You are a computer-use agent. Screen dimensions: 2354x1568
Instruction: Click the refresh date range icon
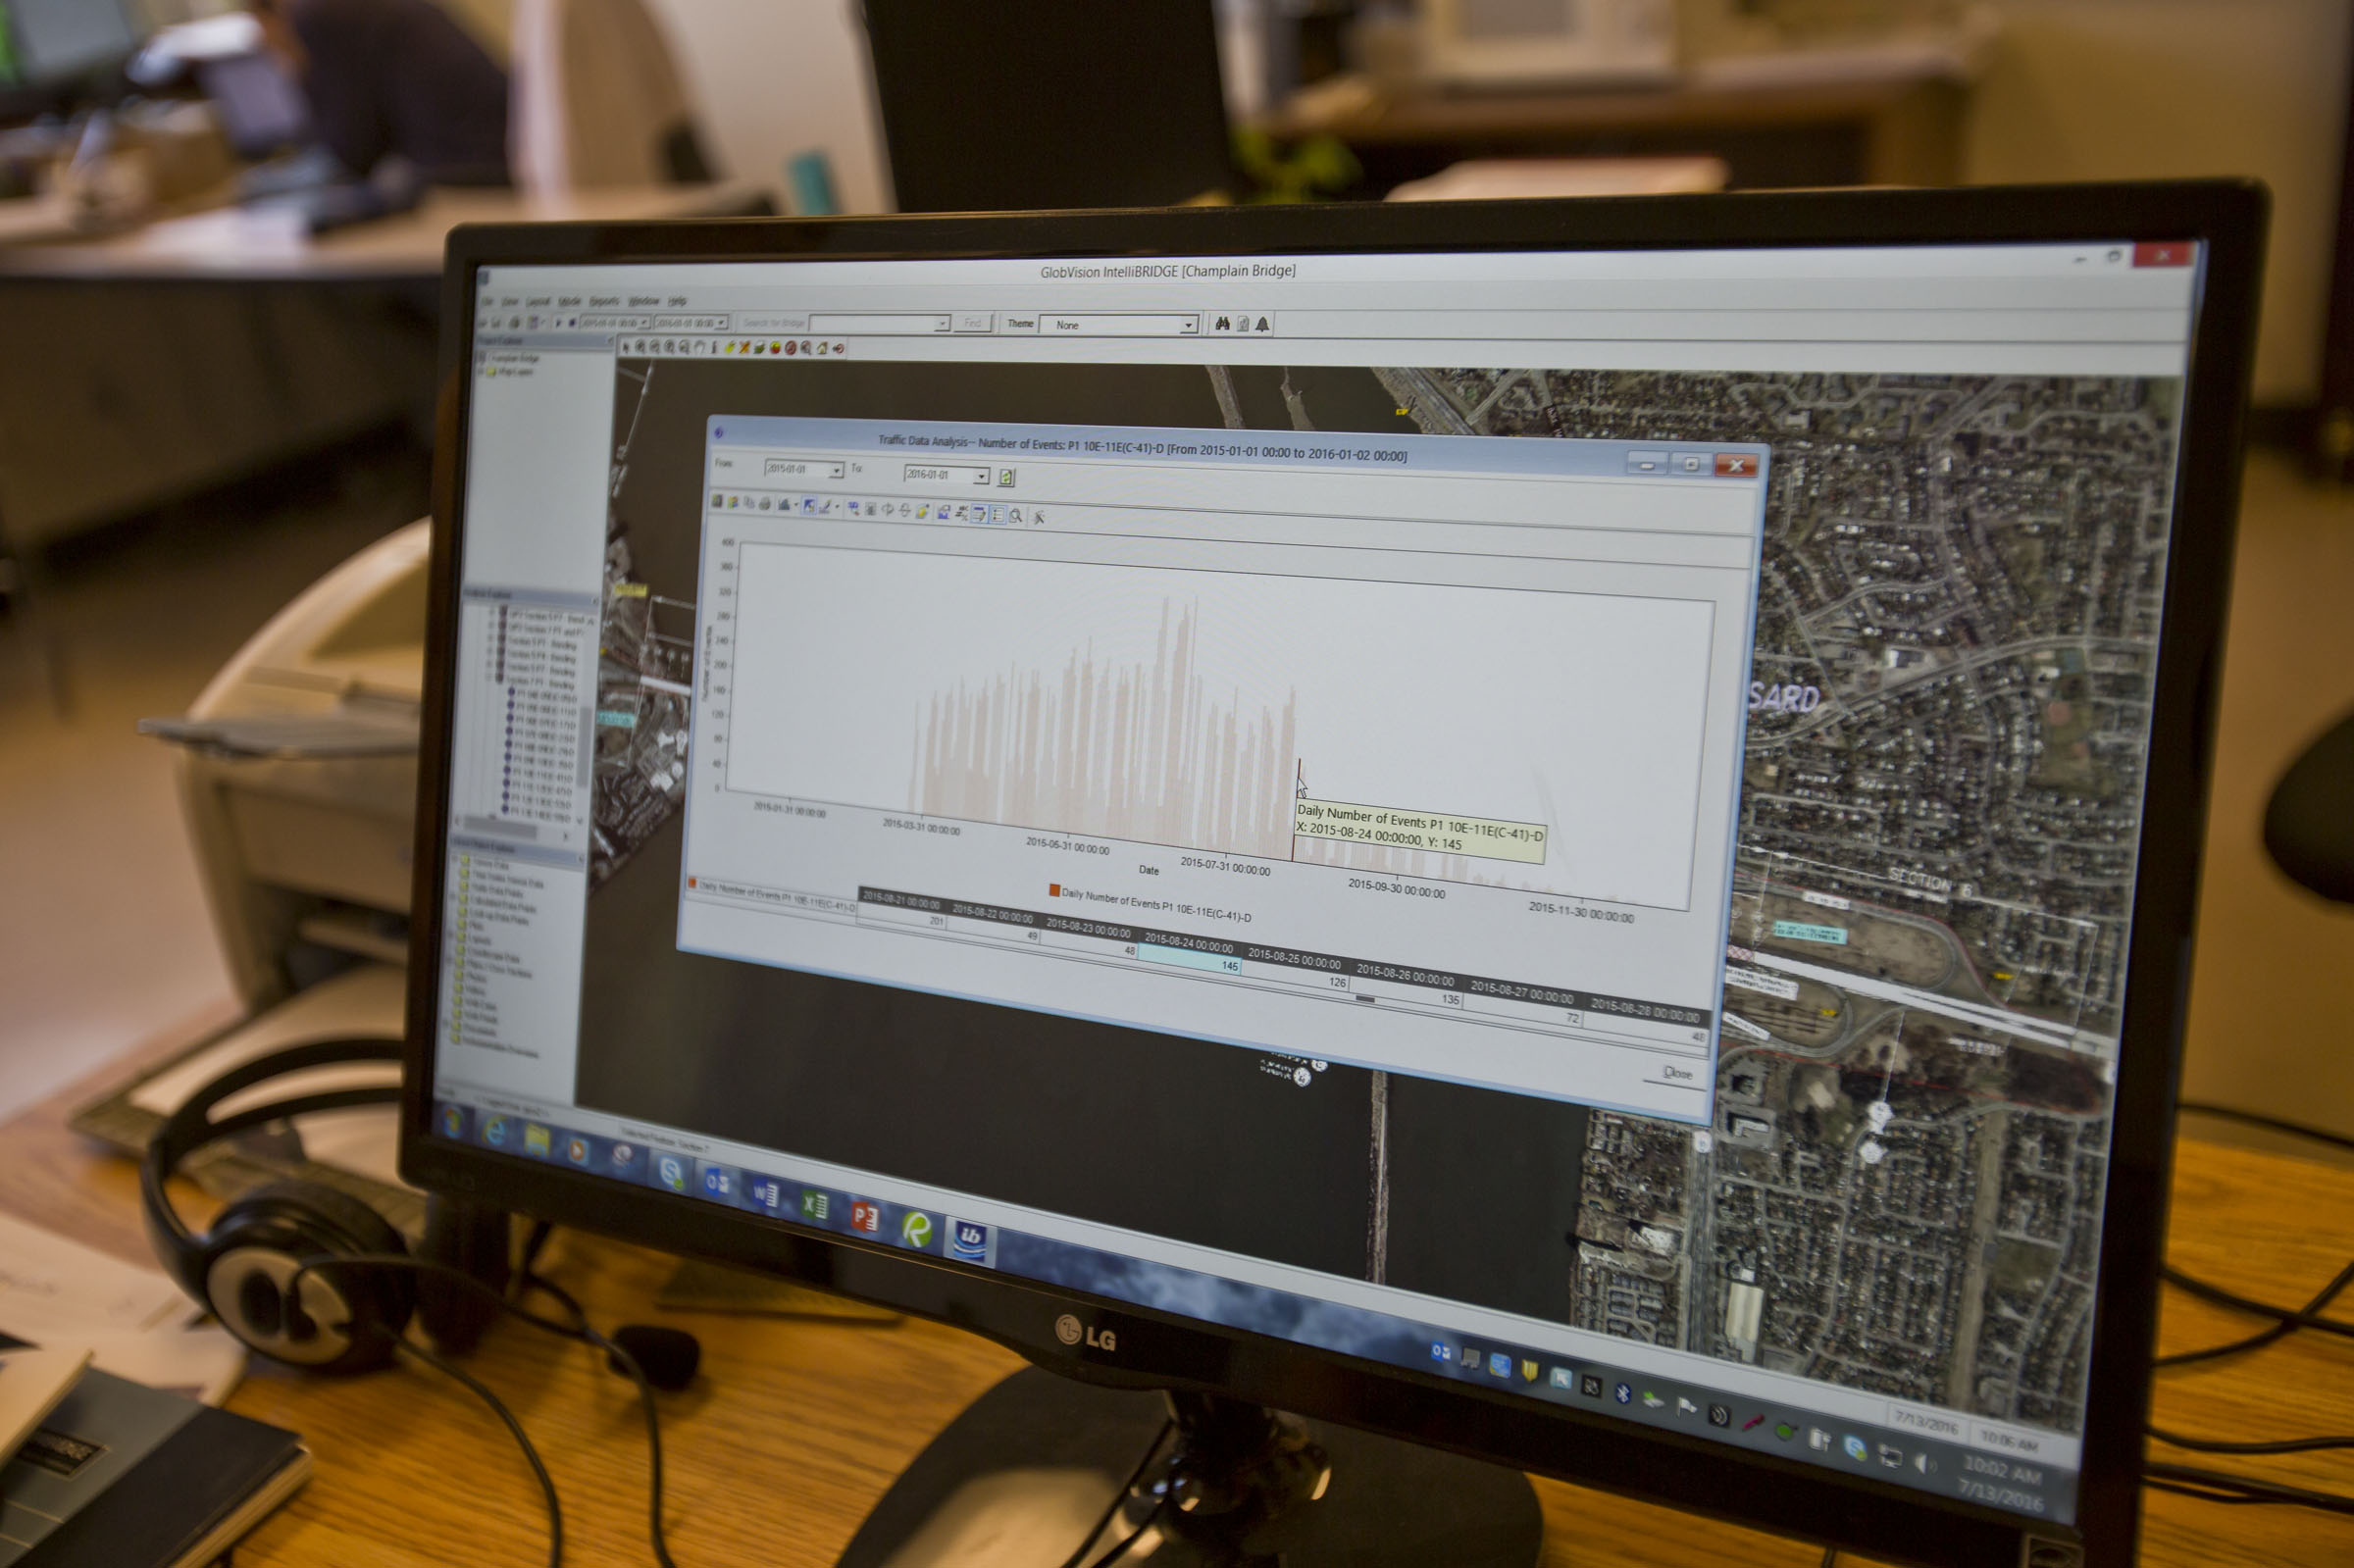click(1006, 478)
